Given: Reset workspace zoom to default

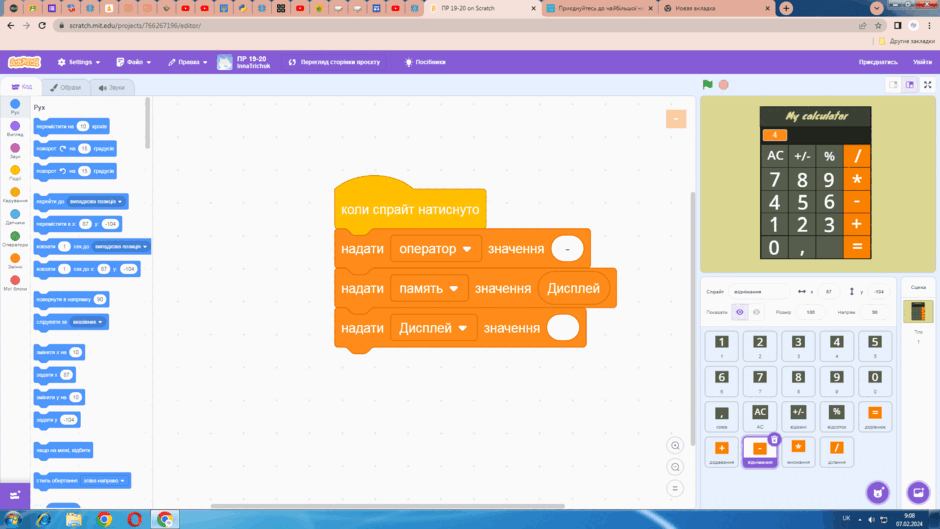Looking at the screenshot, I should [x=675, y=489].
